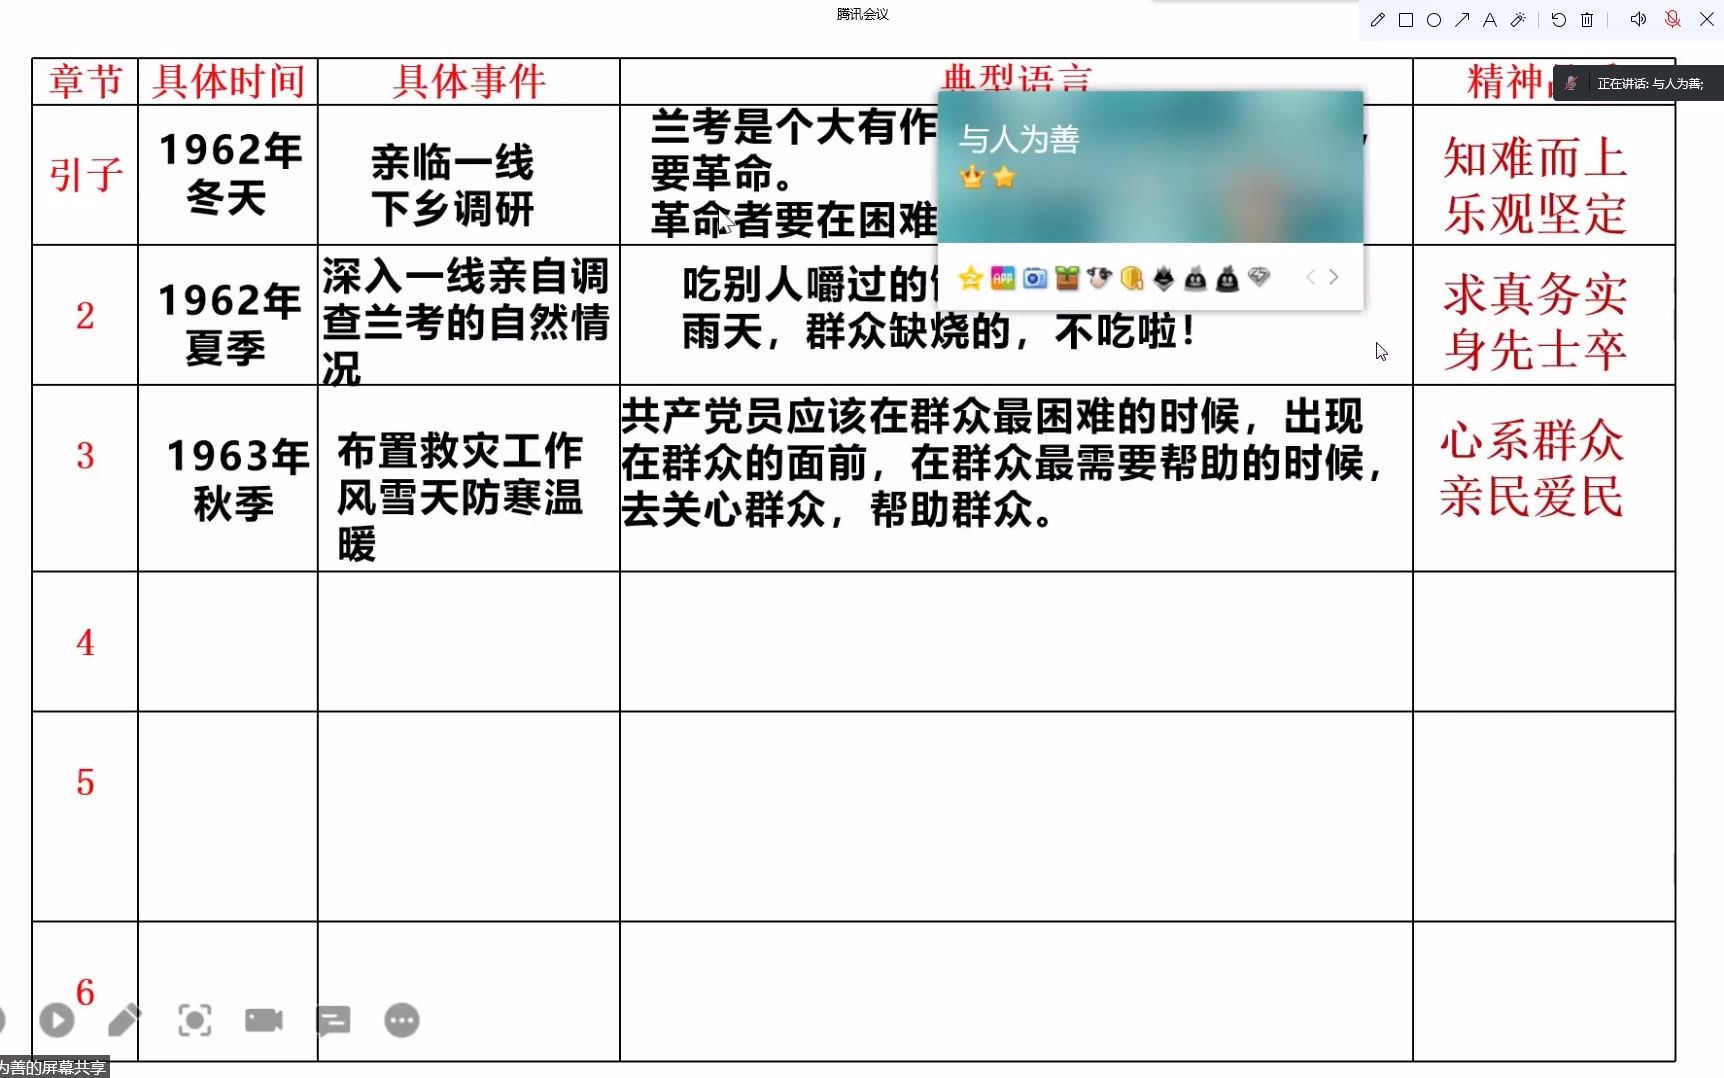Click the crown icon under the nickname
Image resolution: width=1724 pixels, height=1078 pixels.
tap(971, 178)
